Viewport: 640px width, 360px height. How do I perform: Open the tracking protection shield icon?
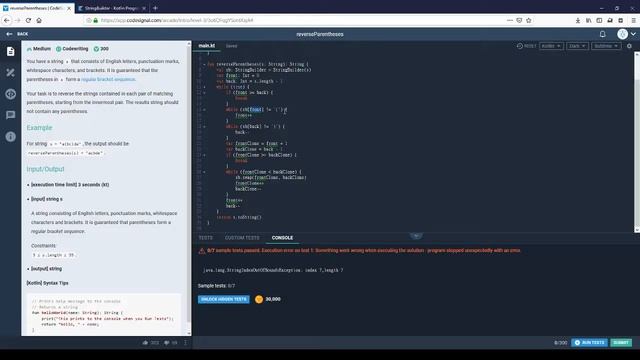(x=89, y=20)
